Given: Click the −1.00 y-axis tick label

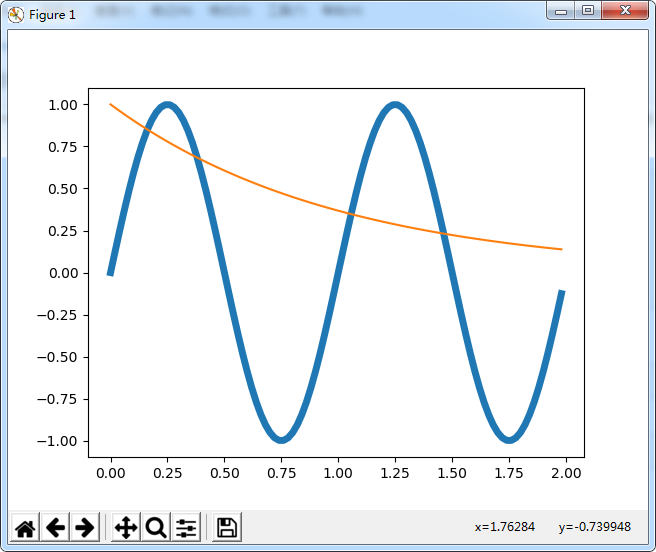Looking at the screenshot, I should [57, 441].
